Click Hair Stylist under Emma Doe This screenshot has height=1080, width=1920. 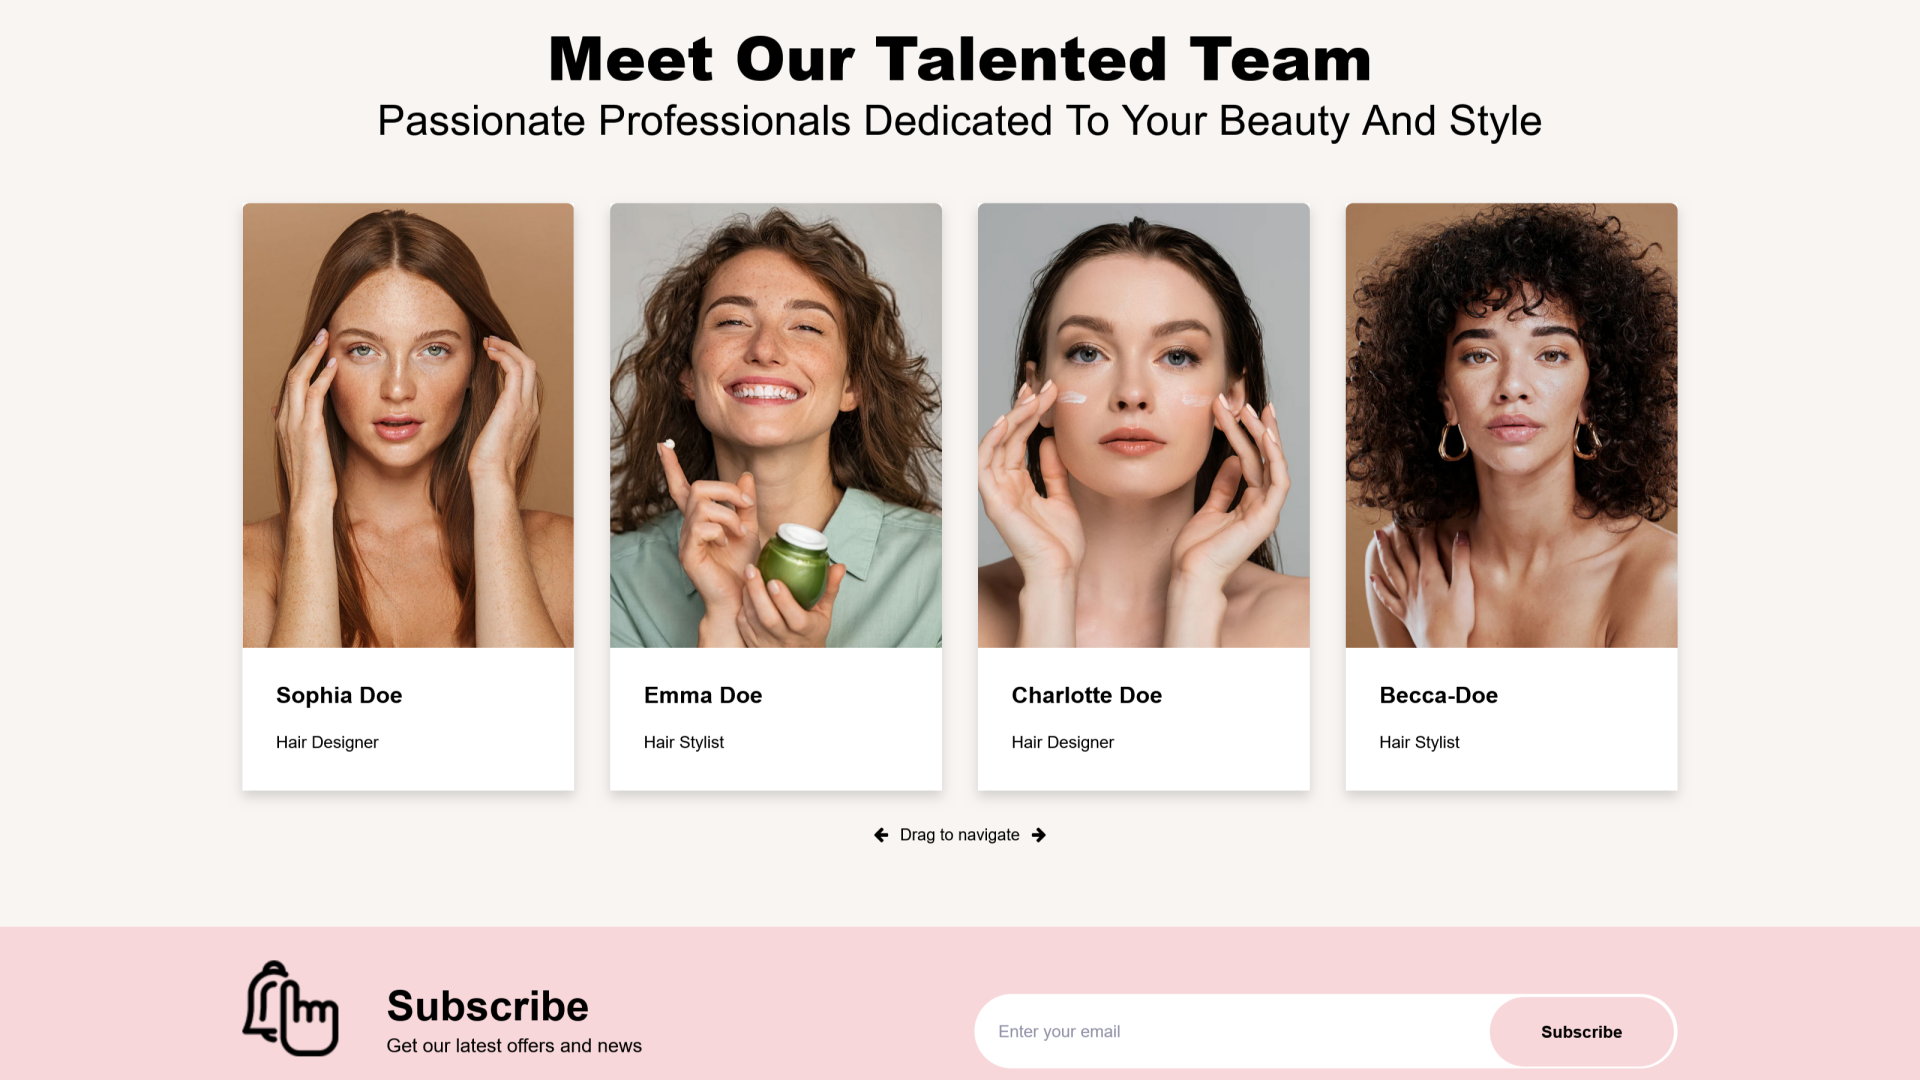[684, 742]
